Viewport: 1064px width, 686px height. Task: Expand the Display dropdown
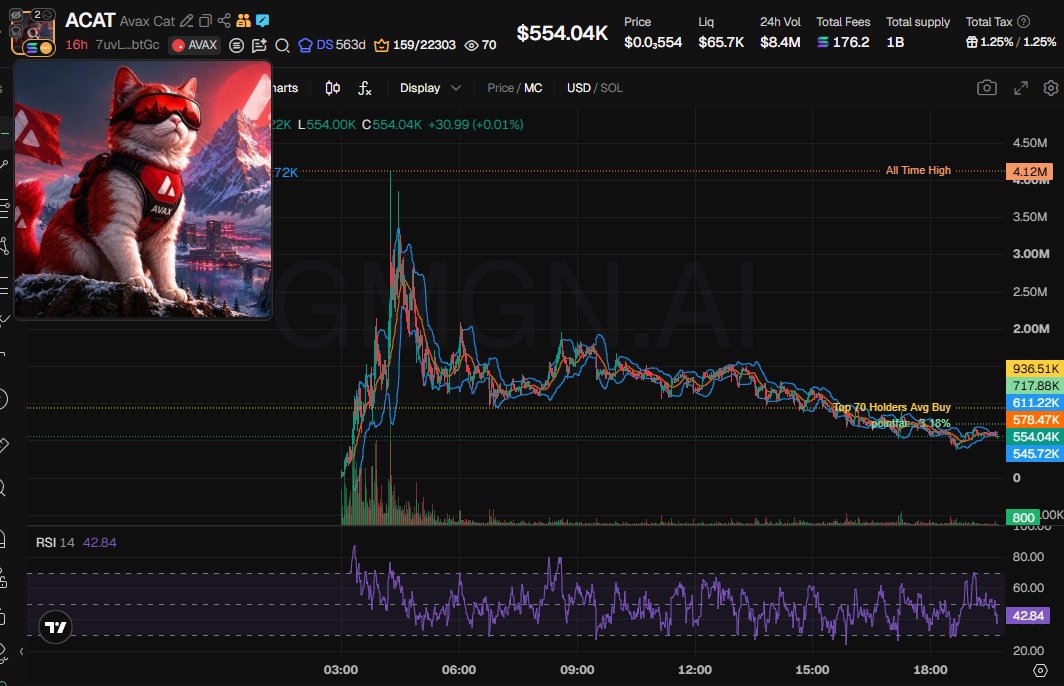point(430,88)
